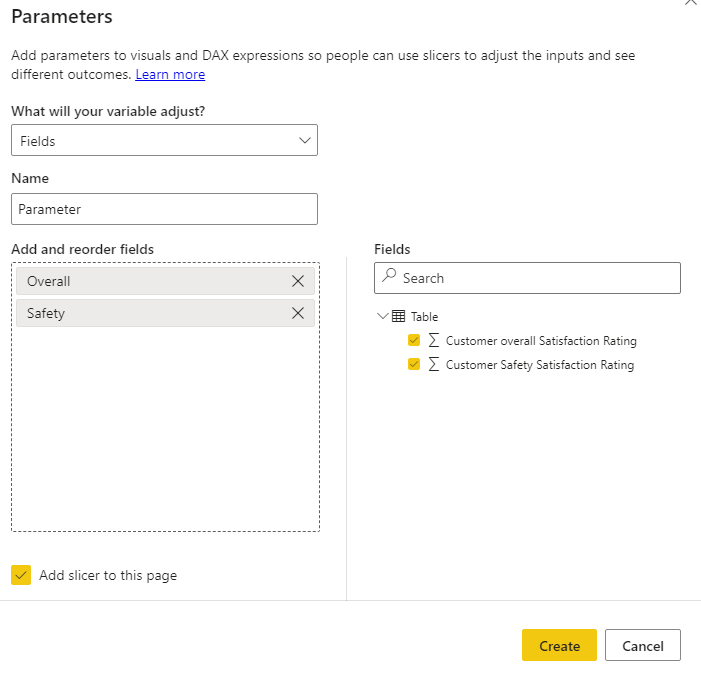This screenshot has width=701, height=675.
Task: Select the Overall field row
Action: click(x=165, y=281)
